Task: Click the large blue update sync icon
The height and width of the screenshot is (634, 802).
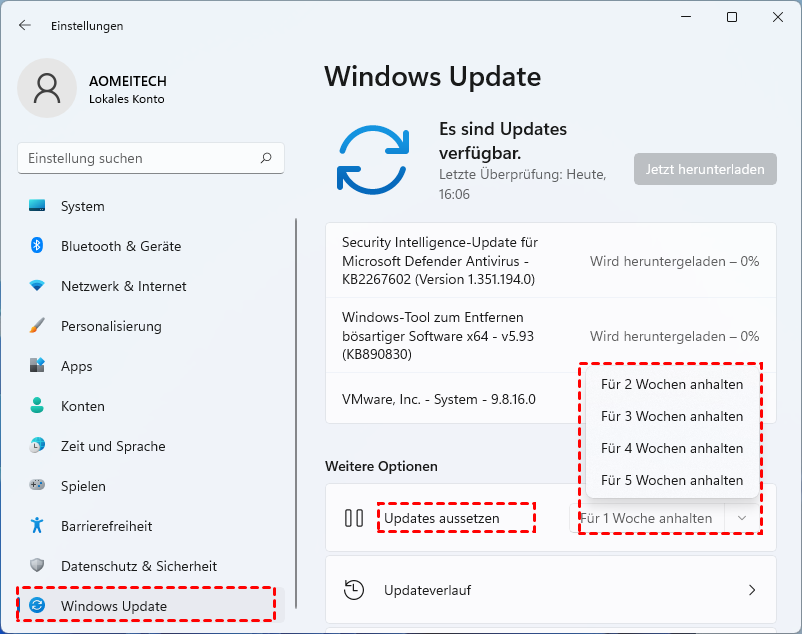Action: tap(373, 160)
